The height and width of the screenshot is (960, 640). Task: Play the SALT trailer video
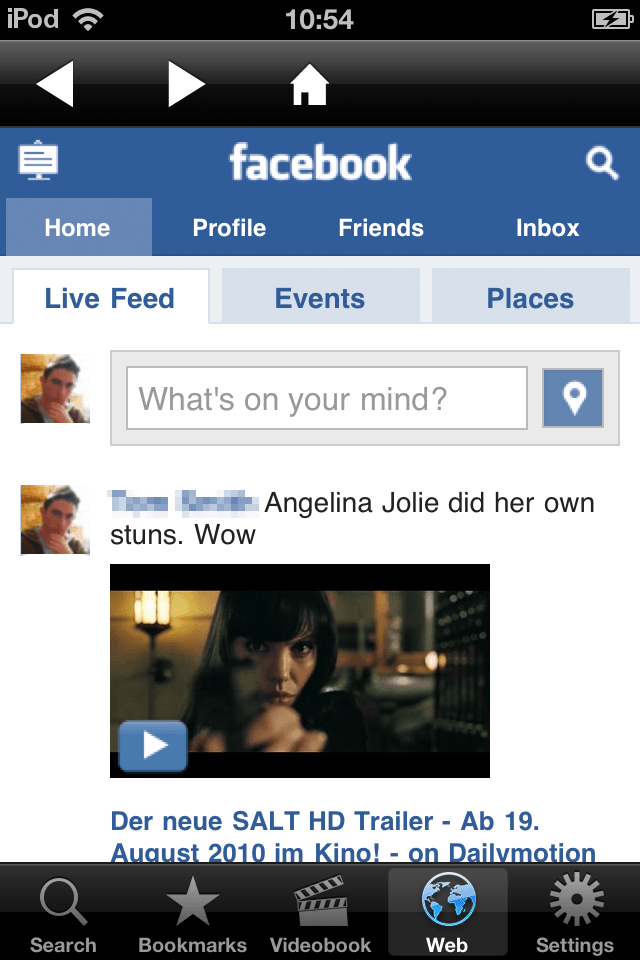tap(153, 746)
